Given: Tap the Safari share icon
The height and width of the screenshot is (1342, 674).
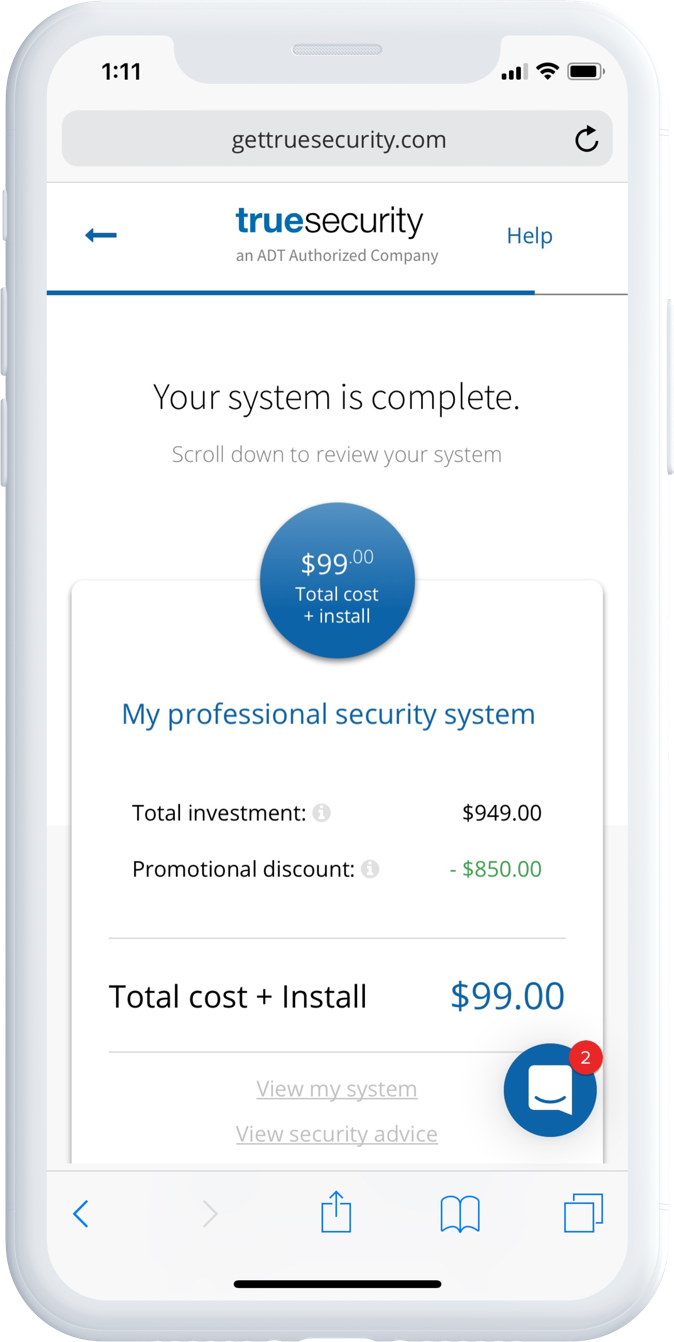Looking at the screenshot, I should (x=336, y=1212).
